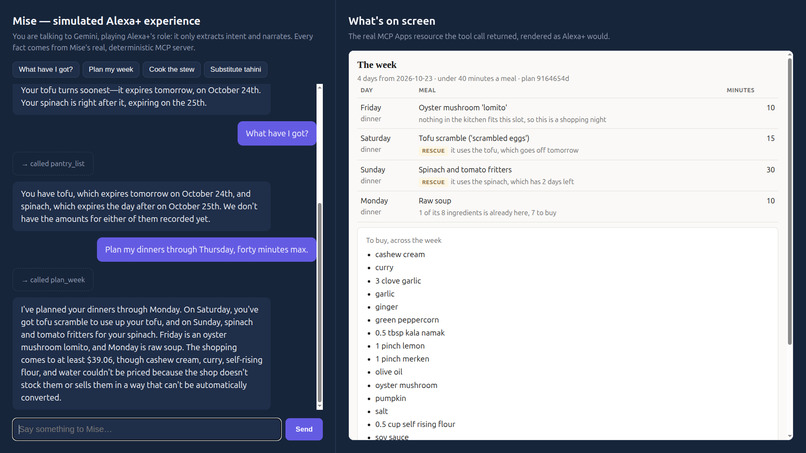Click the 'Oyster mushroom lomito' meal
The image size is (806, 453).
(x=463, y=107)
